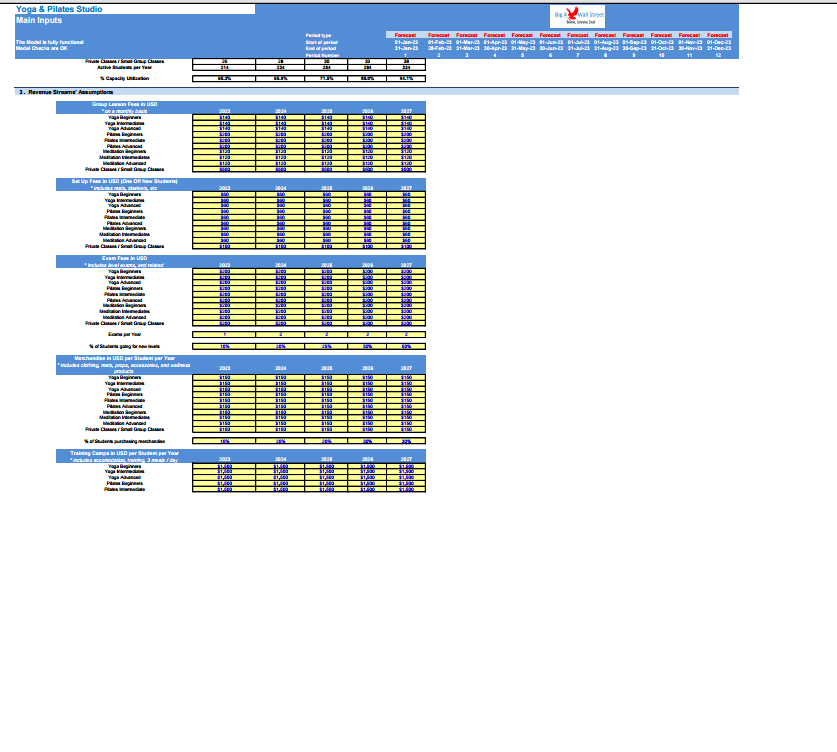Select 2024 '% of Students going for new levels' cell
Image resolution: width=837 pixels, height=752 pixels.
280,346
